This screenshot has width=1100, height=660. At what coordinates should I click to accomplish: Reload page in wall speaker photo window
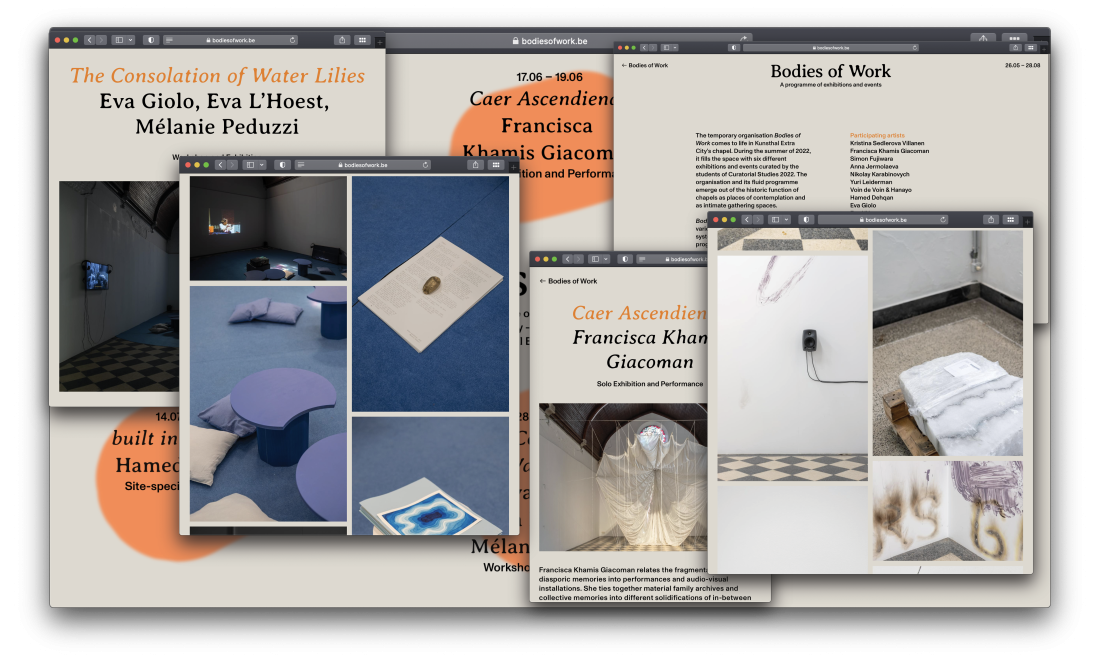pyautogui.click(x=943, y=220)
